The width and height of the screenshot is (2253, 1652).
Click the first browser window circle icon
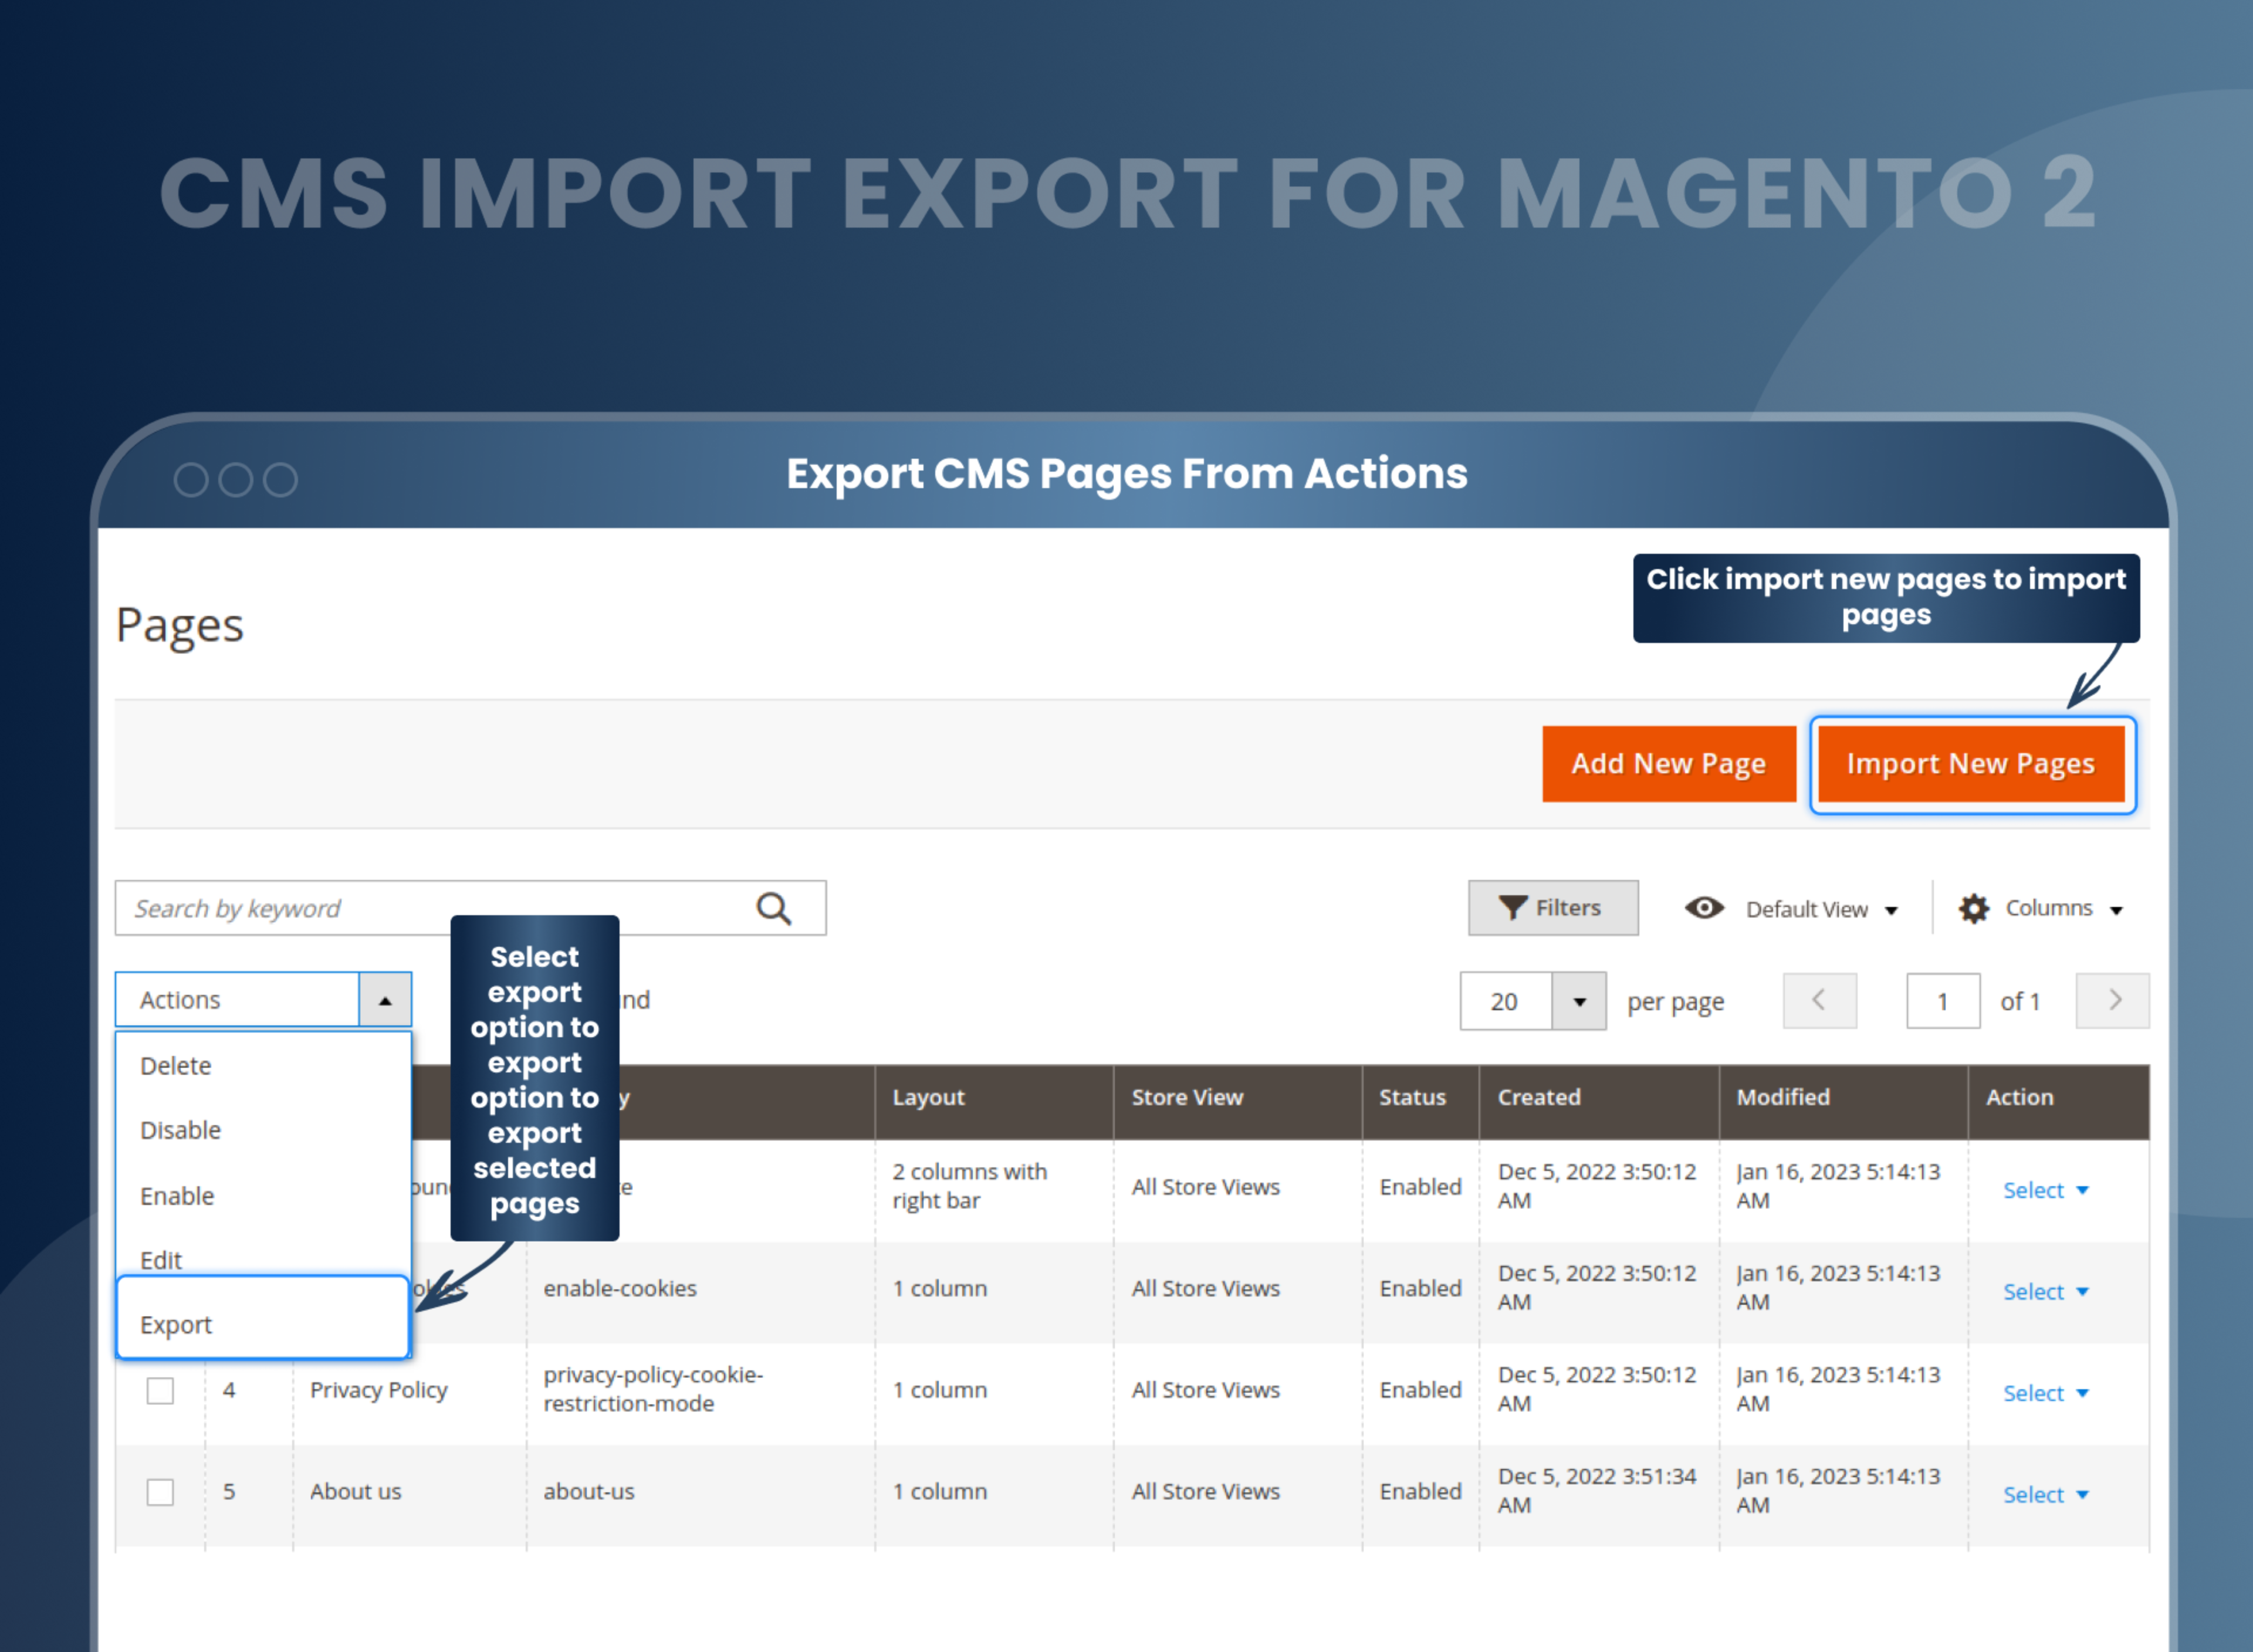click(192, 479)
